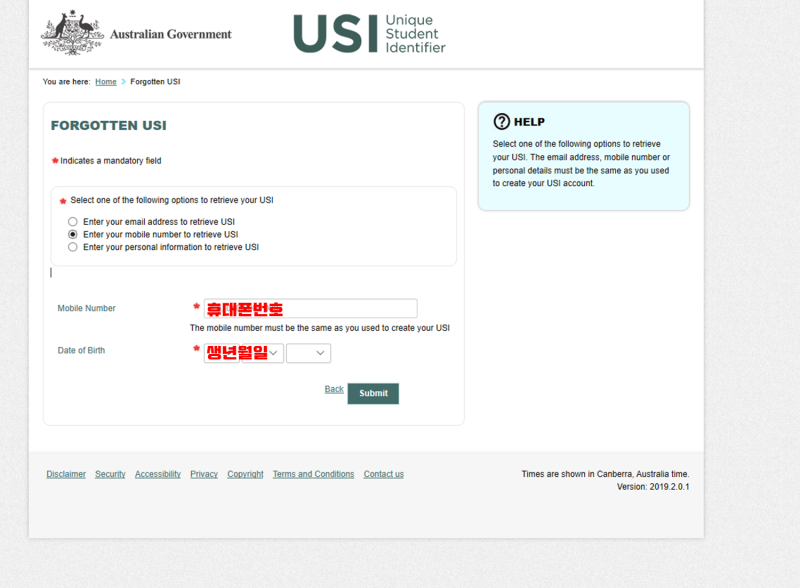Open the Disclaimer footer link
800x588 pixels.
66,474
